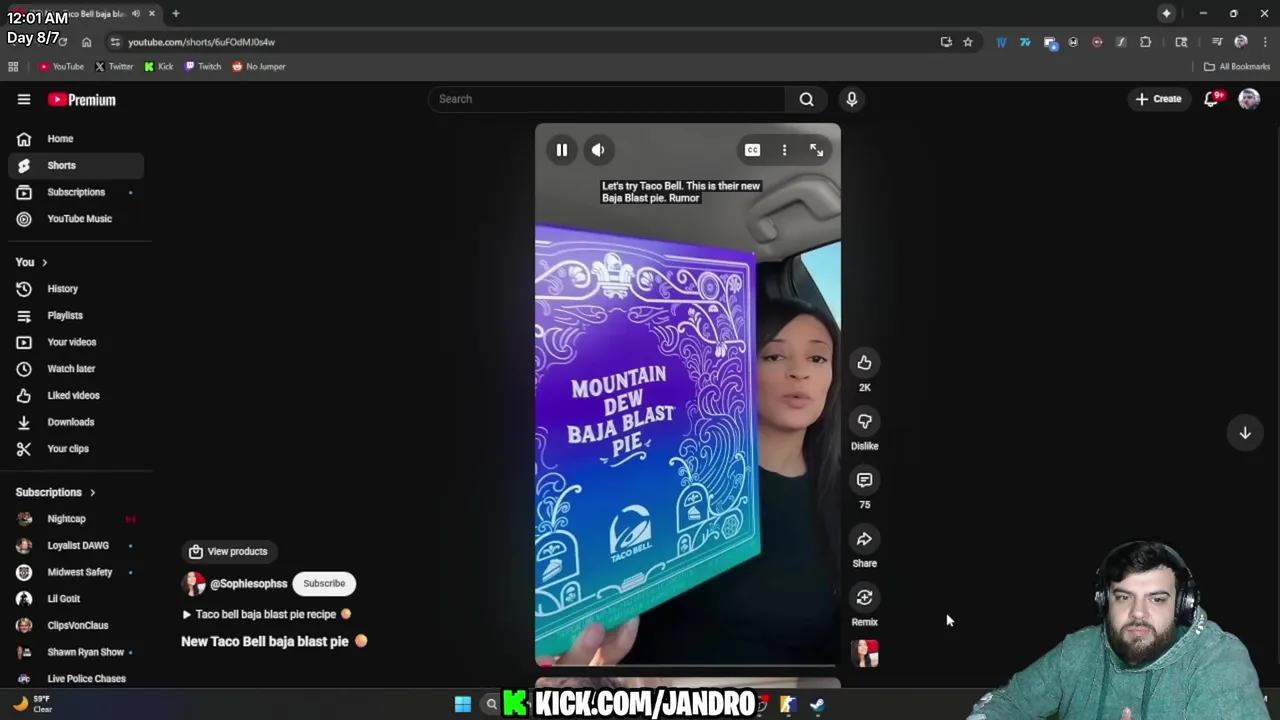Expand the All Bookmarks folder
Screen dimensions: 1280x720
coord(1237,67)
